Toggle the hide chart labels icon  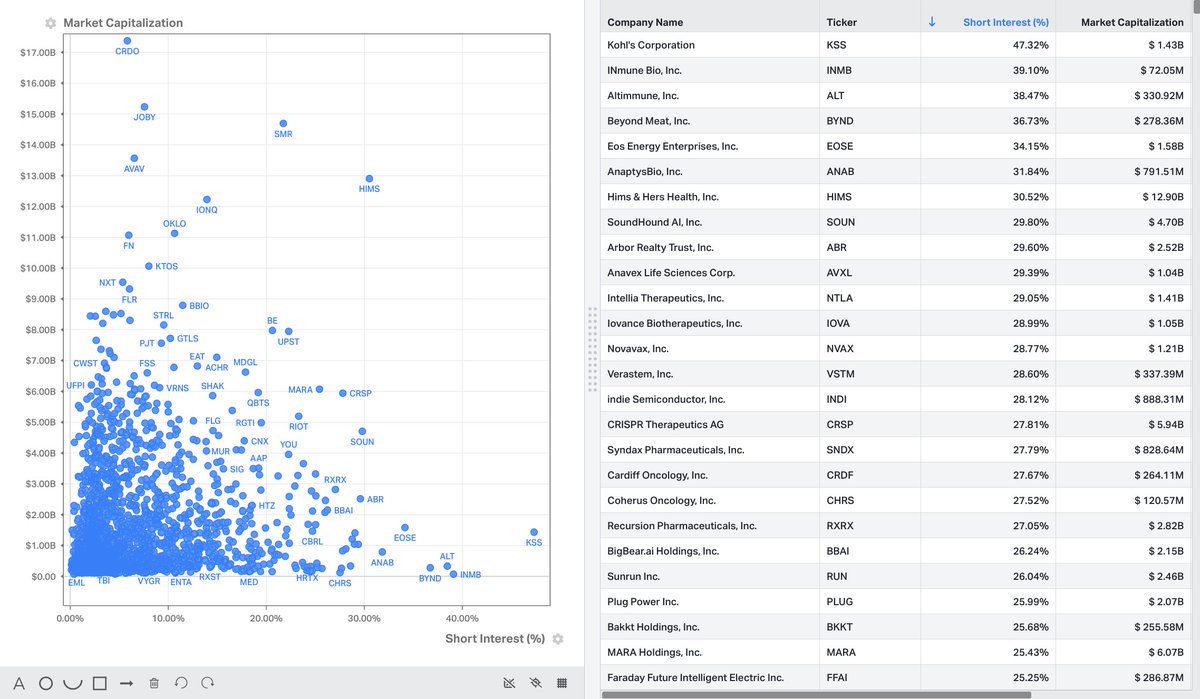(509, 683)
